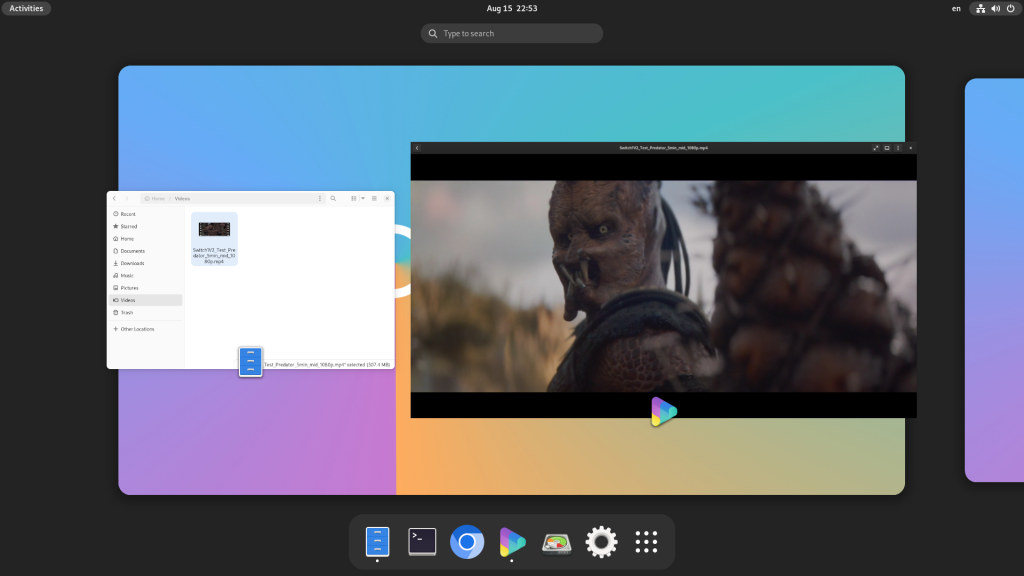Select Documents in the Files sidebar

coord(145,251)
